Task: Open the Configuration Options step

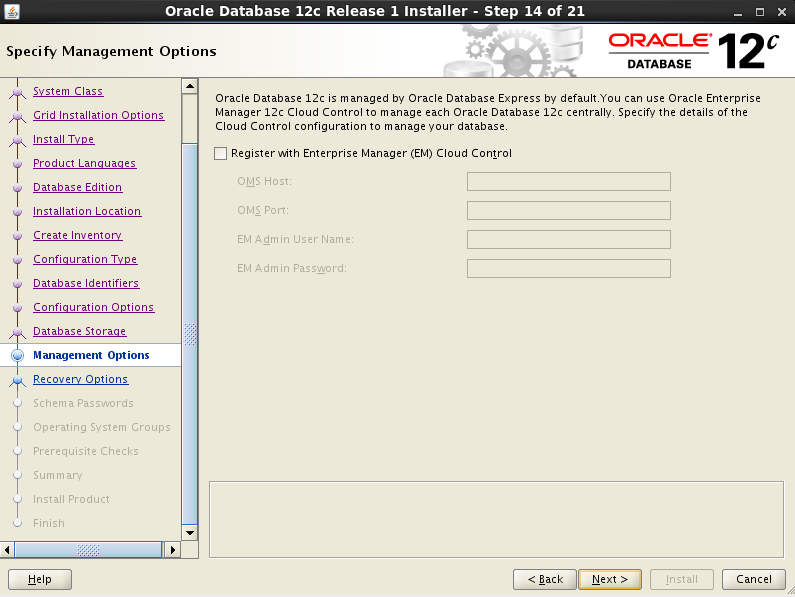Action: [93, 307]
